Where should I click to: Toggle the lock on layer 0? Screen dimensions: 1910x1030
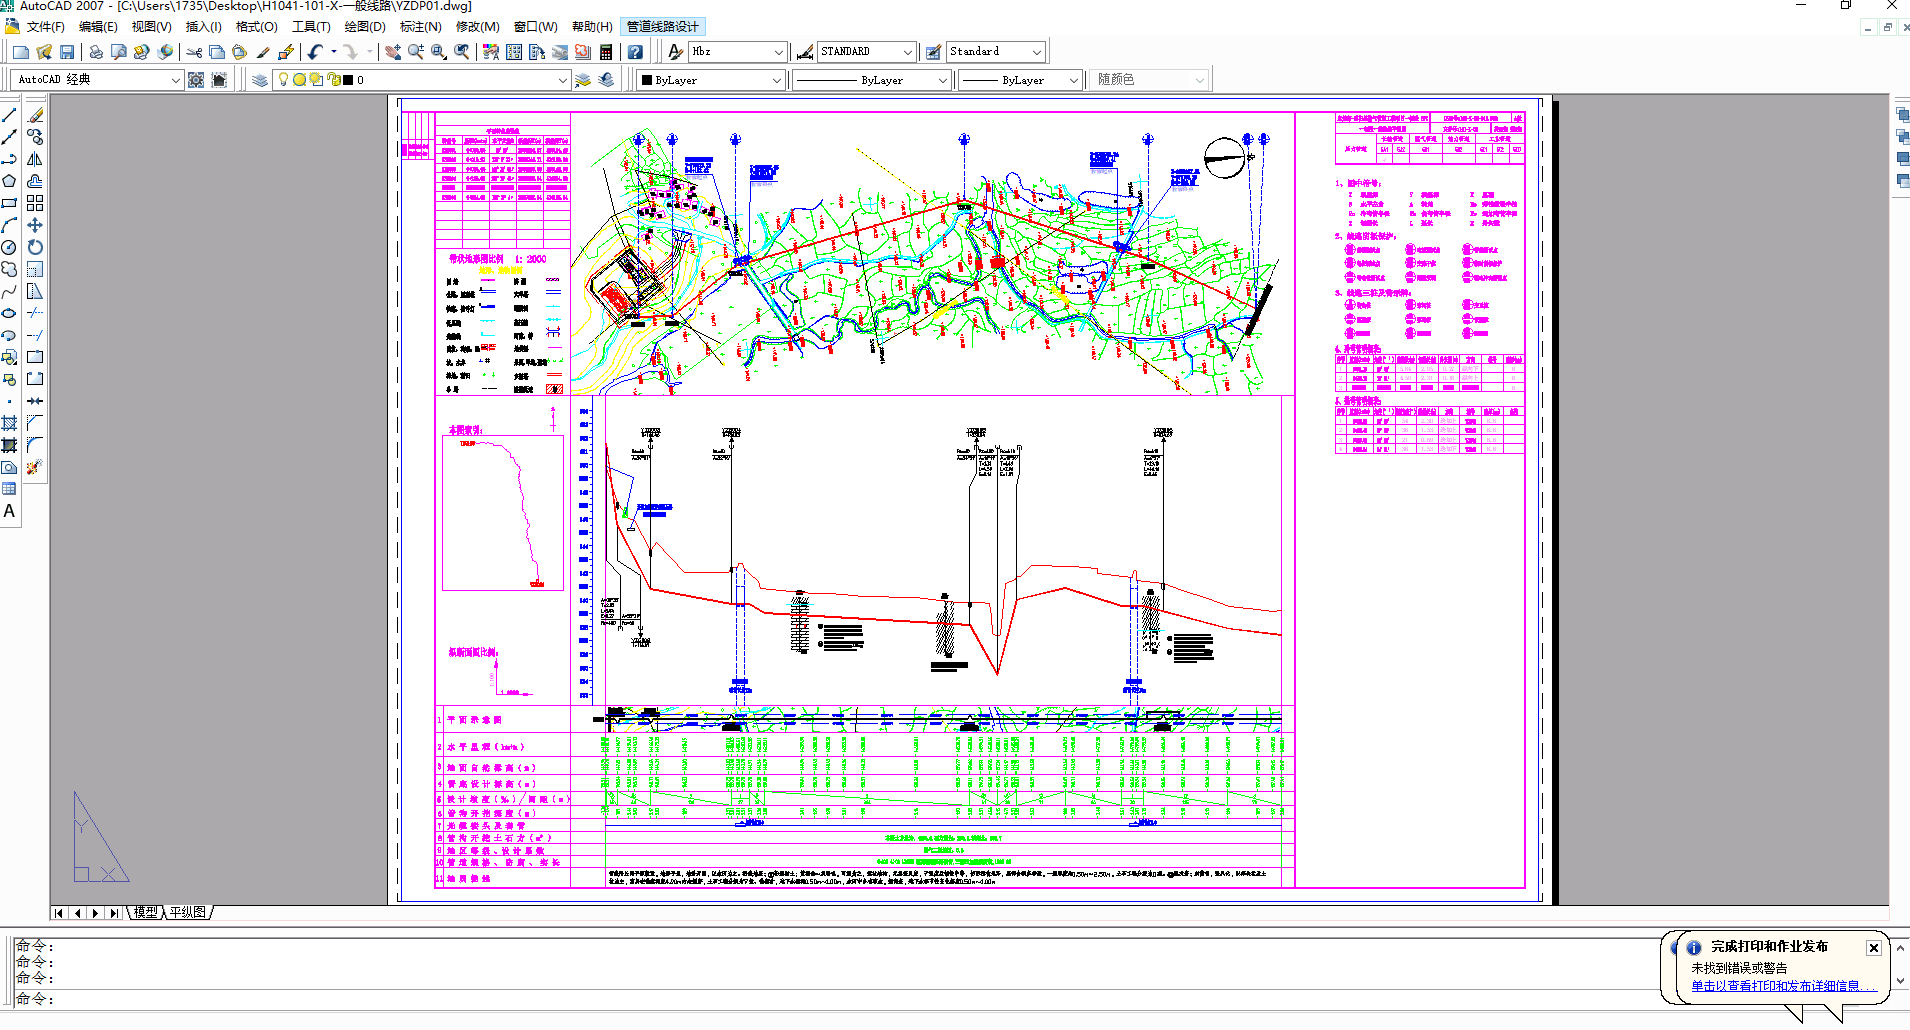click(333, 80)
